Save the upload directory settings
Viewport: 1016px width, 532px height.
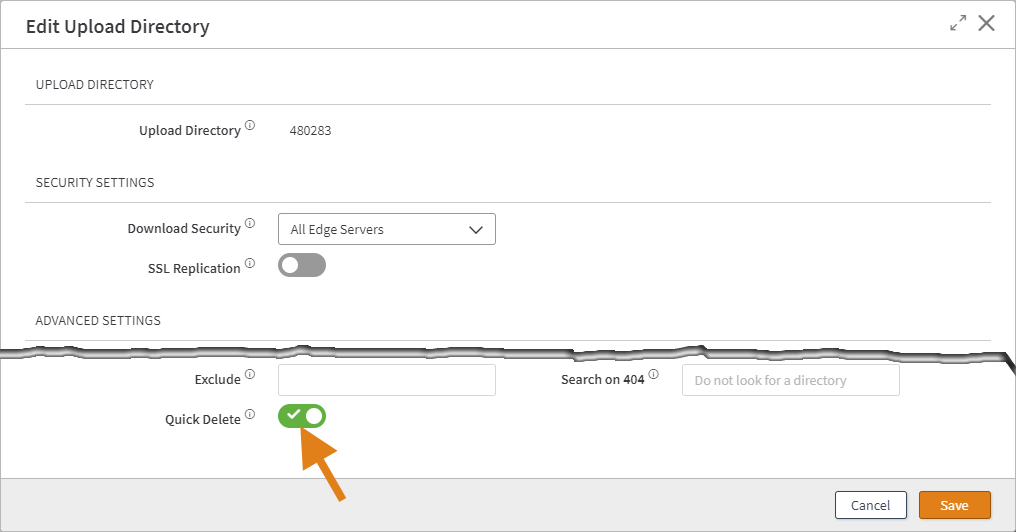point(954,505)
